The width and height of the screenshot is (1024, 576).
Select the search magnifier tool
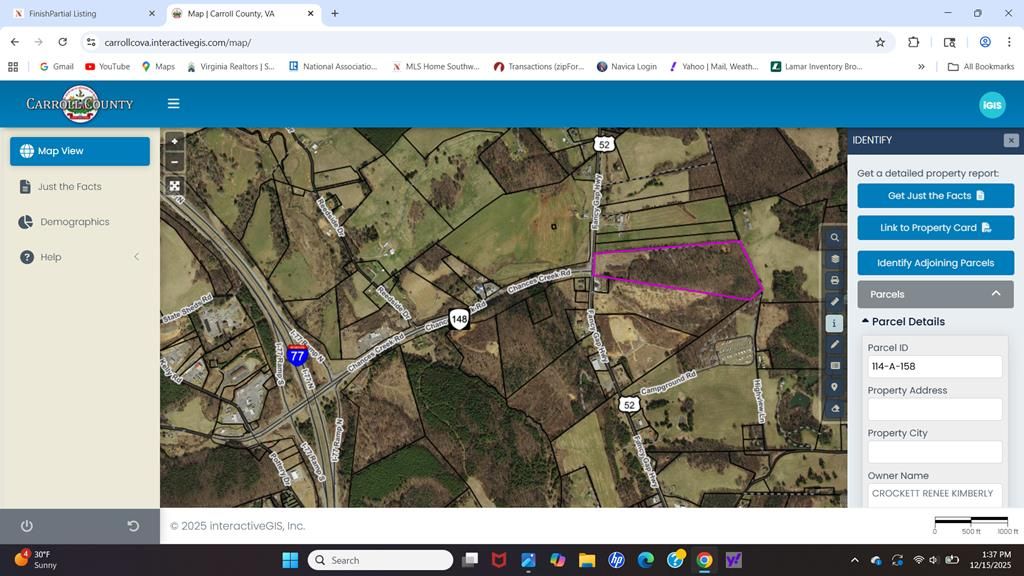pos(835,237)
